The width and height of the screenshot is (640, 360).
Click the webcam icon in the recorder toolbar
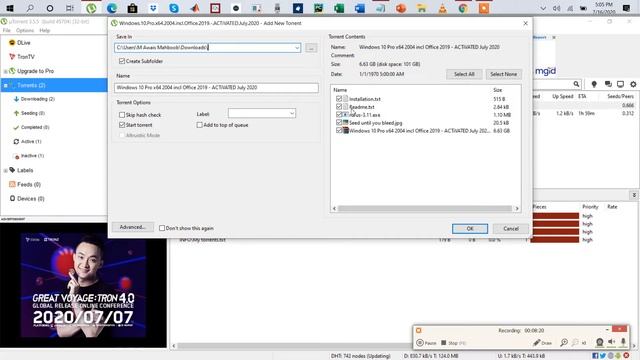[600, 342]
